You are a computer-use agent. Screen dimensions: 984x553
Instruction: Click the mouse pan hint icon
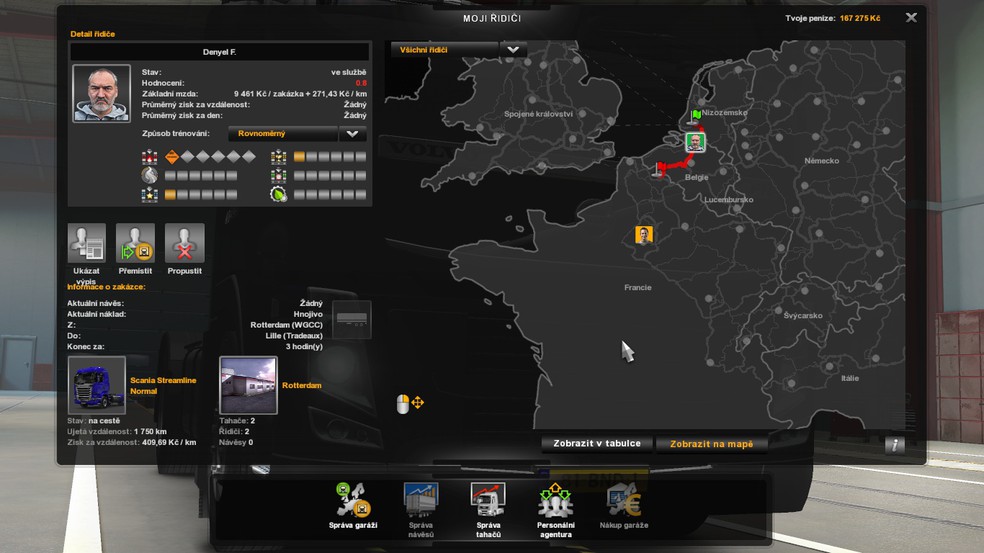click(410, 404)
